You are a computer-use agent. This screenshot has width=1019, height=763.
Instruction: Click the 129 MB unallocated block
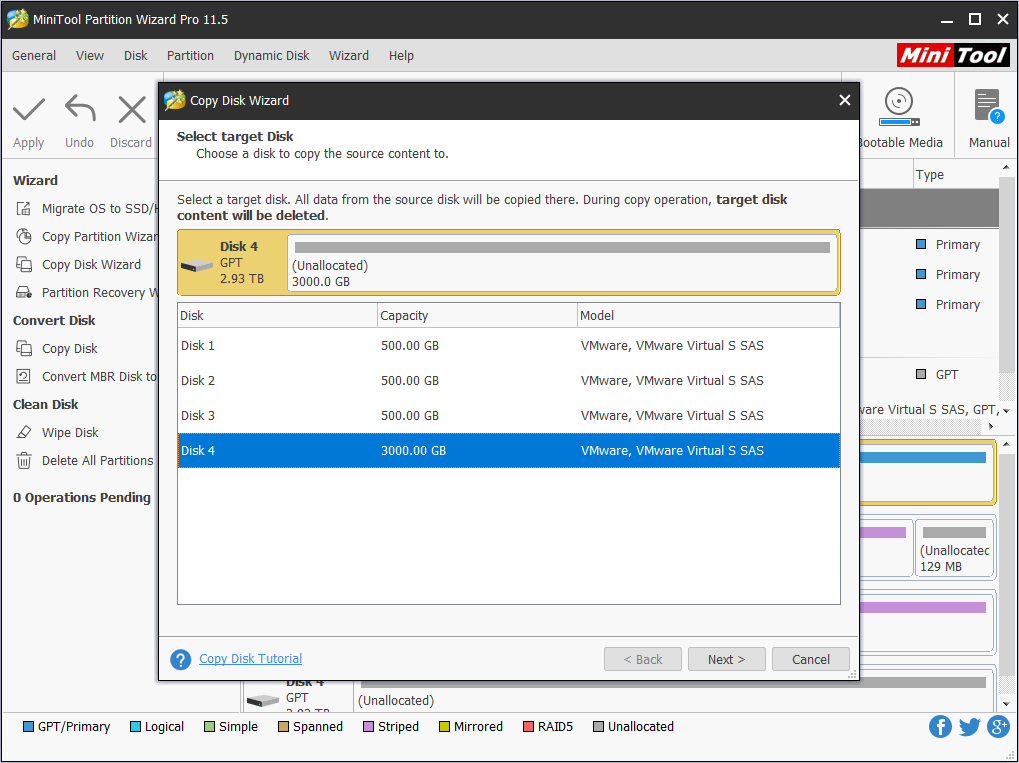click(955, 549)
